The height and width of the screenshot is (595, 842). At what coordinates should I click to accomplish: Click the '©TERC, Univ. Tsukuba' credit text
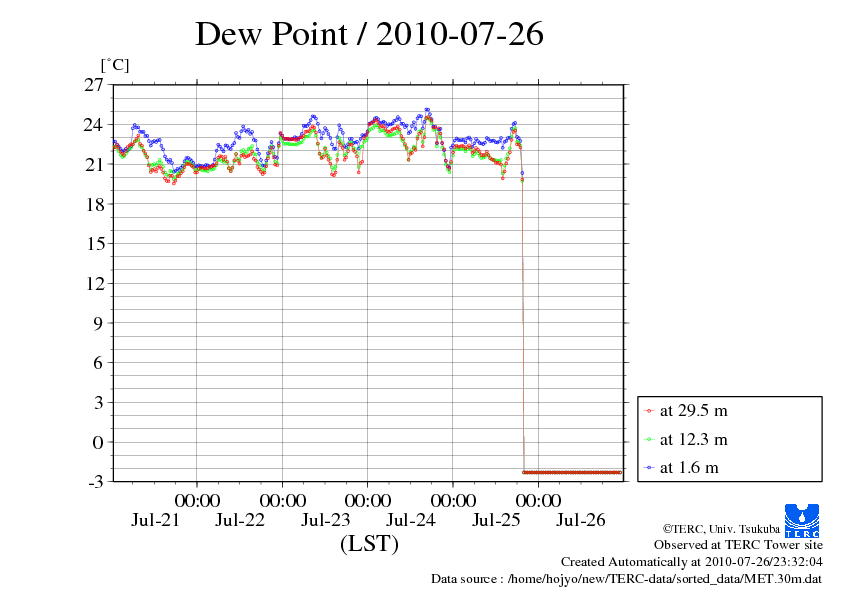(x=721, y=529)
